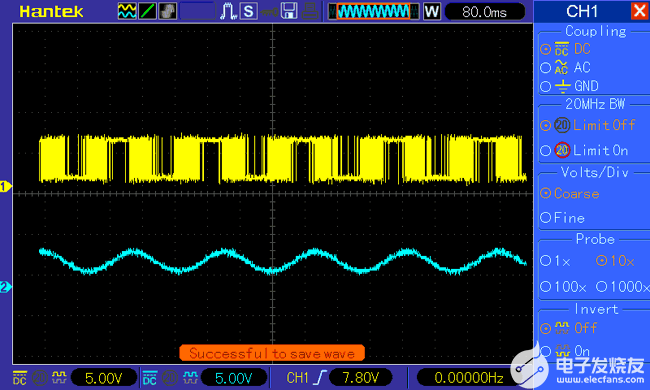Click the sine wave display icon
Viewport: 650px width, 390px height.
pos(127,11)
